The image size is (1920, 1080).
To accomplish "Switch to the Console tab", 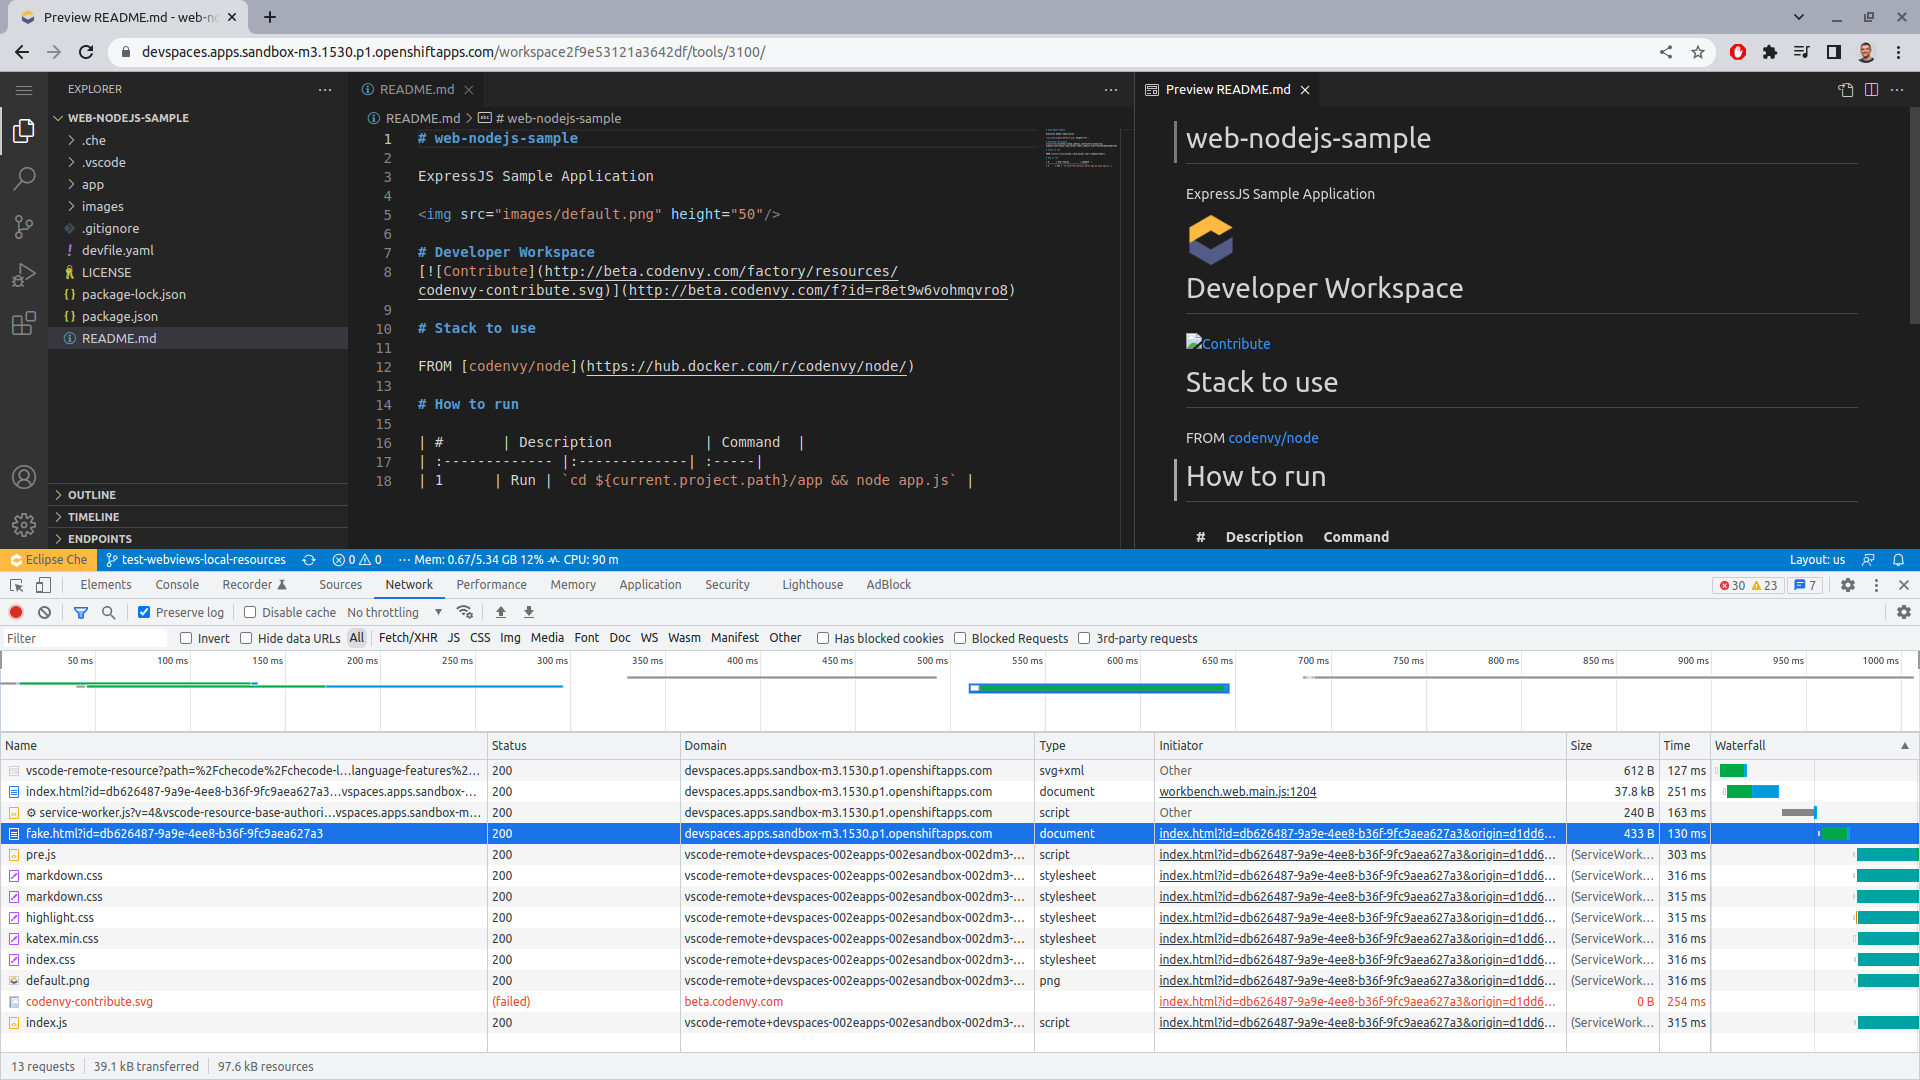I will pos(177,585).
